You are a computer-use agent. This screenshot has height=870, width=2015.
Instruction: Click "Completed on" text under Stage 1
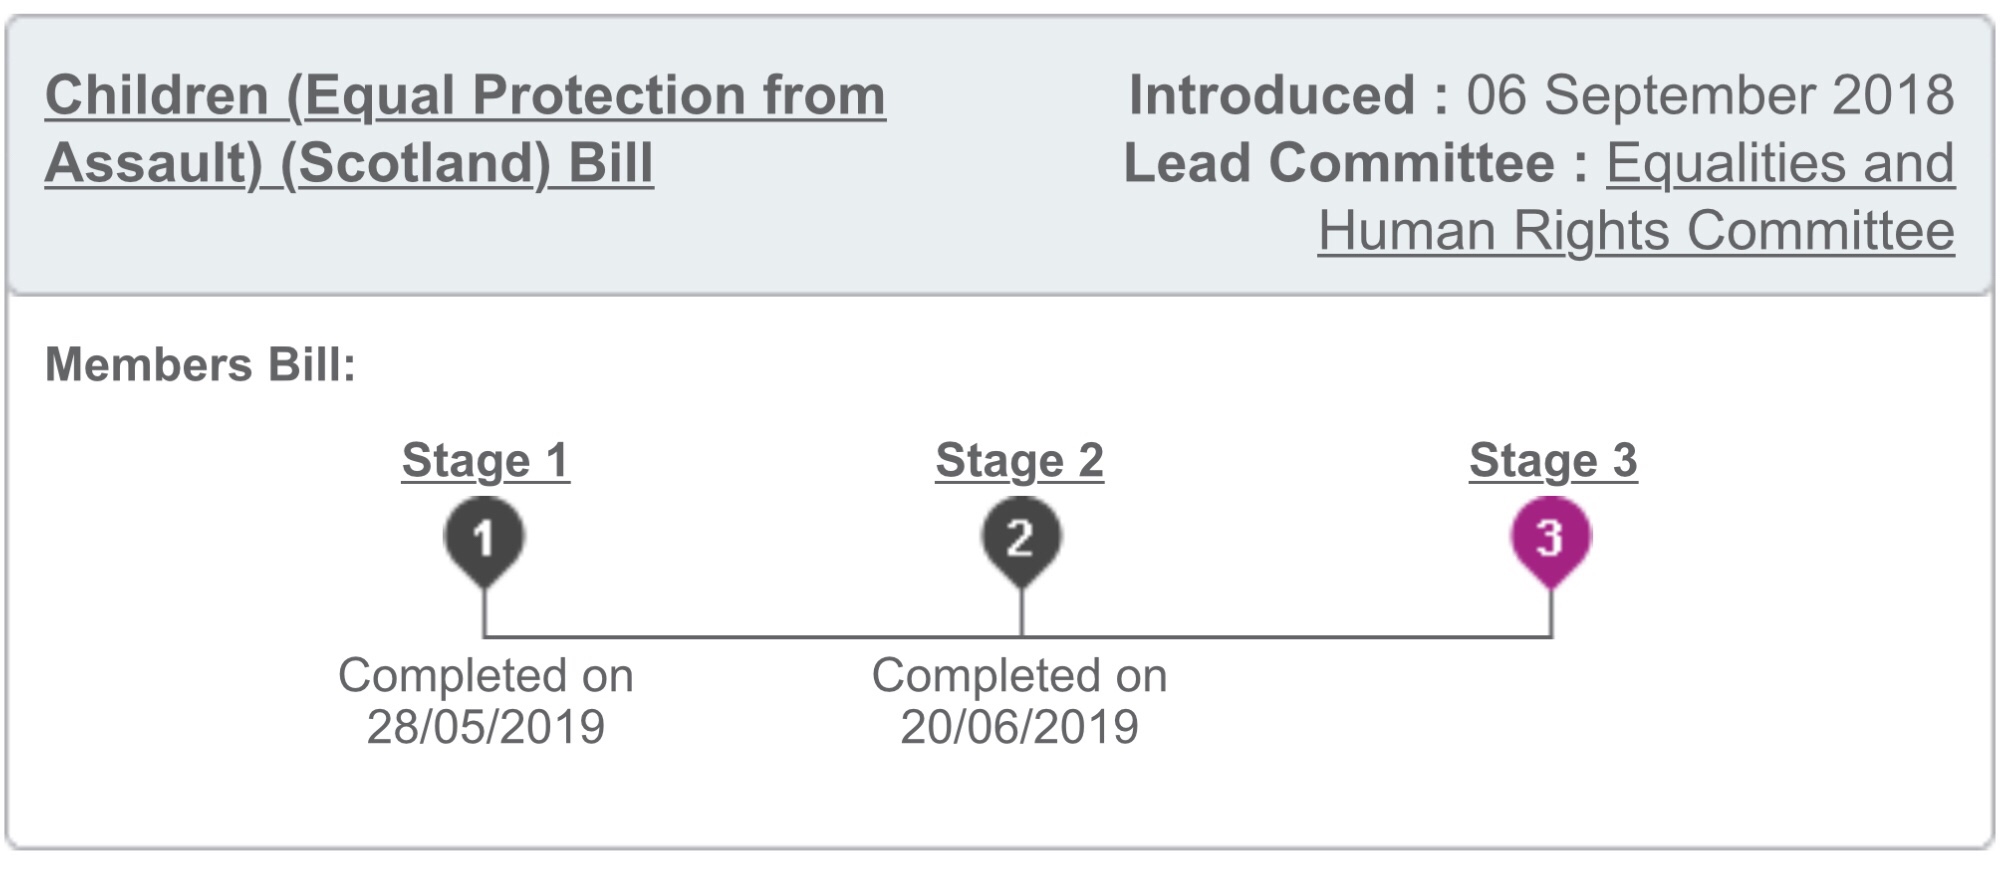[x=485, y=676]
